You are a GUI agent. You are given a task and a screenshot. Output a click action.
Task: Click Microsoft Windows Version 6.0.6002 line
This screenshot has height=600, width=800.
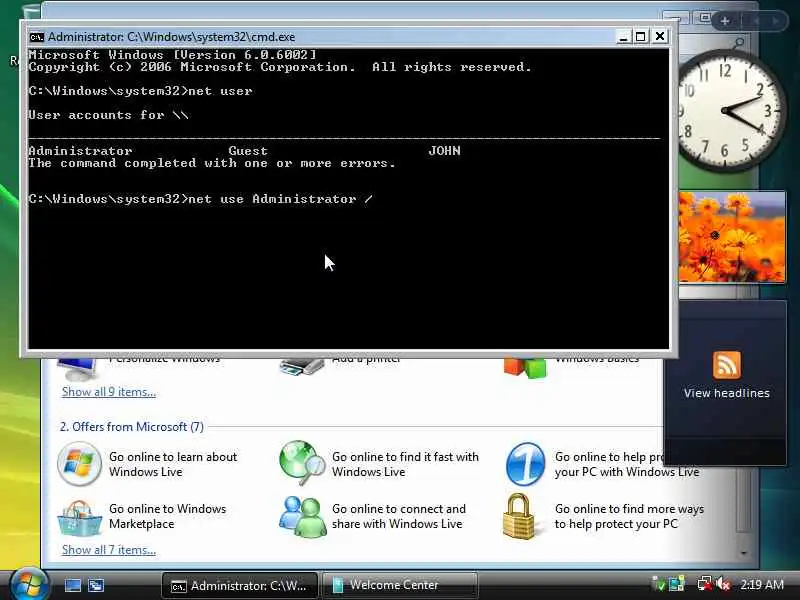coord(172,55)
